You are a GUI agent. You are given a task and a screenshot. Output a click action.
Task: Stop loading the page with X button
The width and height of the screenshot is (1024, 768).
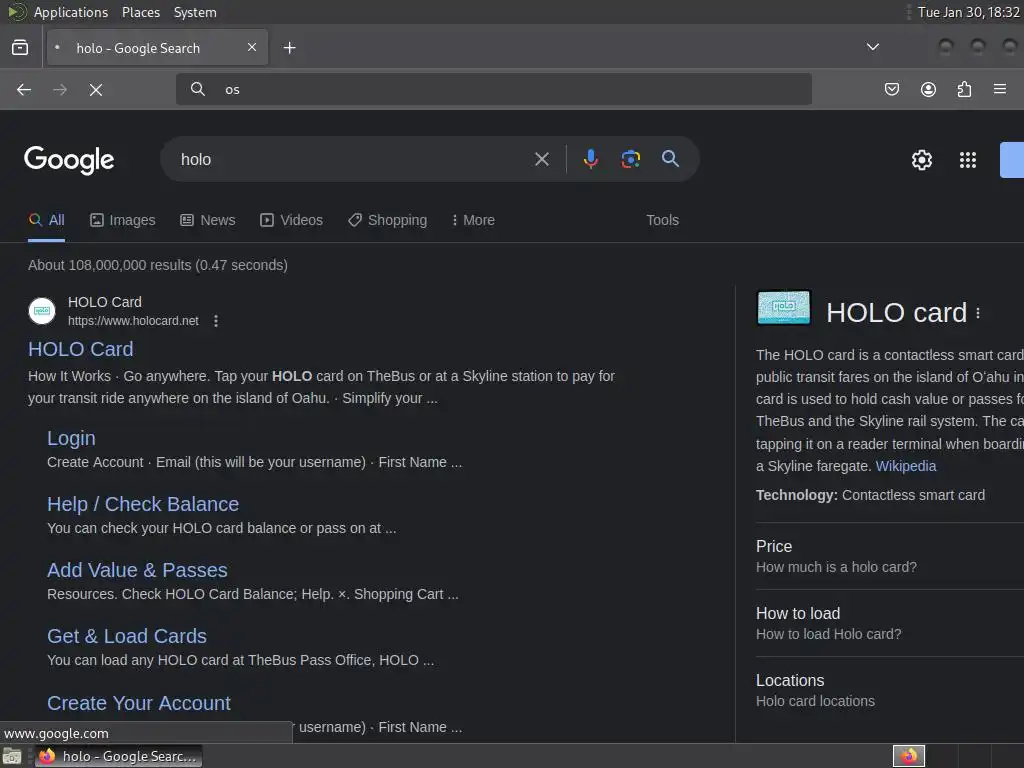[x=96, y=89]
